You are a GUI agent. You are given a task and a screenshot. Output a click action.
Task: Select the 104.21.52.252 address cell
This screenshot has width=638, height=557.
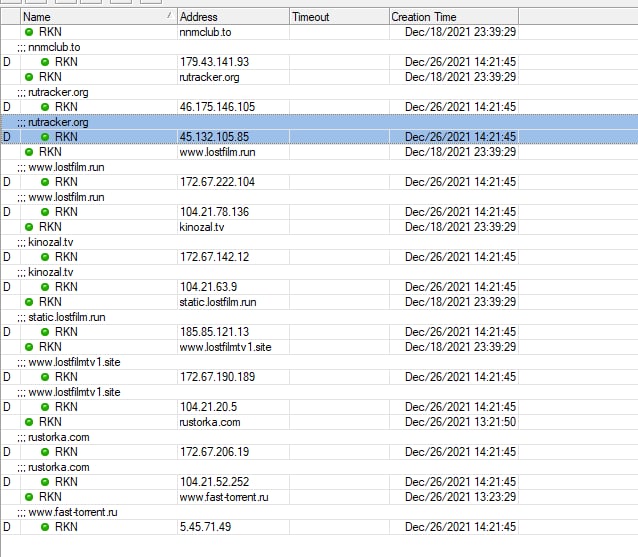[233, 482]
